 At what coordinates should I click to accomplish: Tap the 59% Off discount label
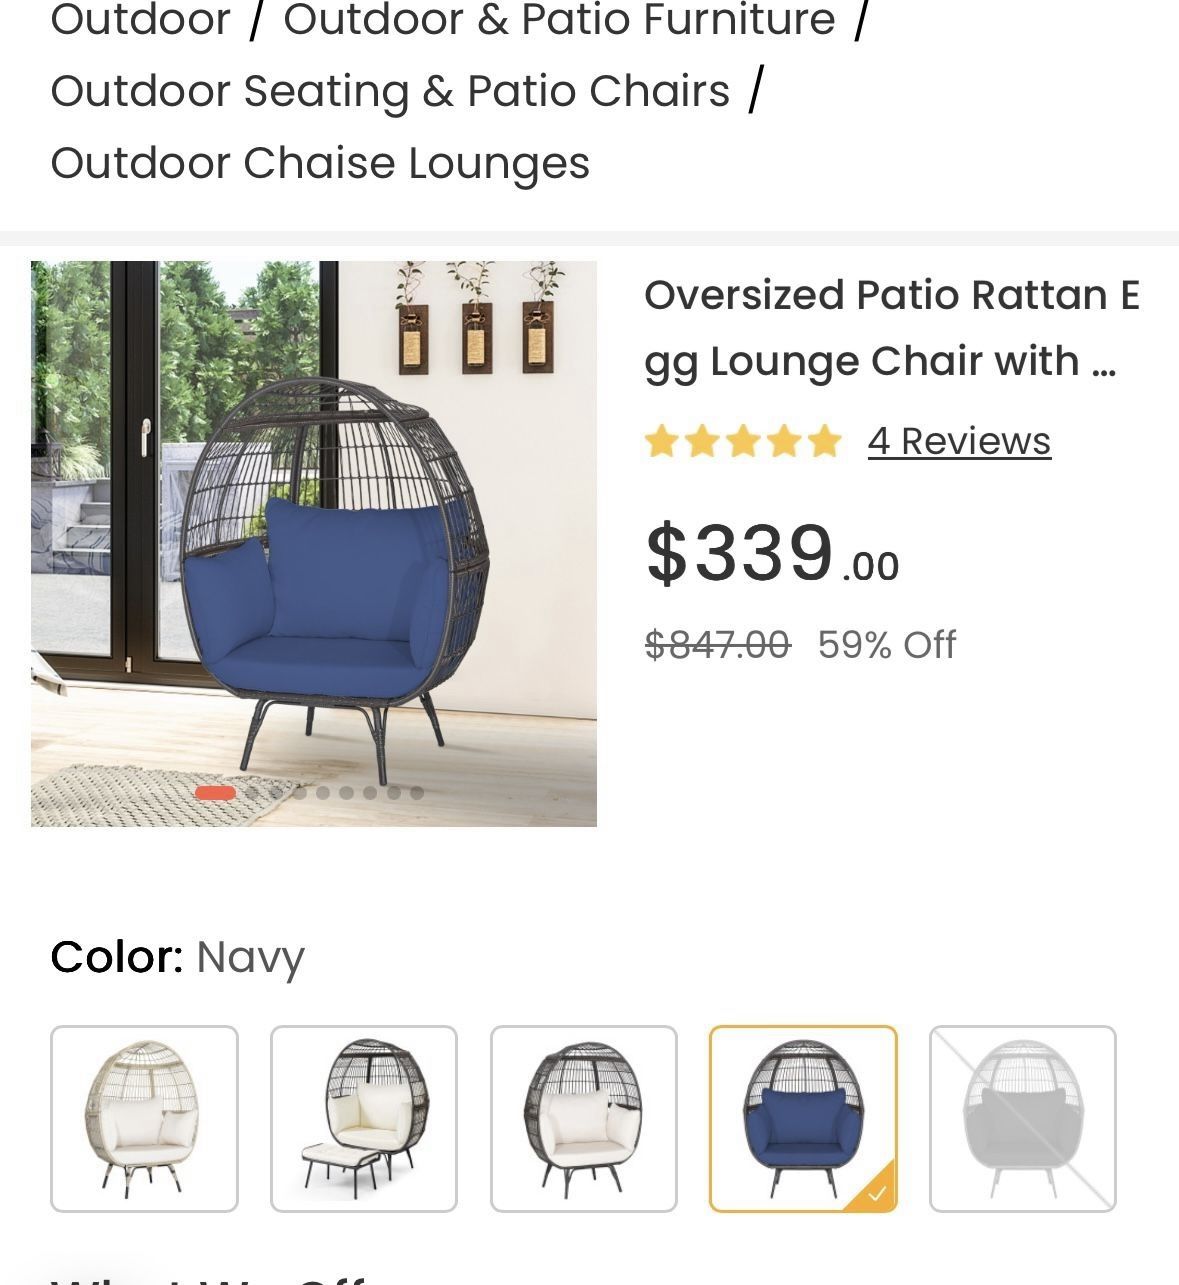(x=887, y=645)
